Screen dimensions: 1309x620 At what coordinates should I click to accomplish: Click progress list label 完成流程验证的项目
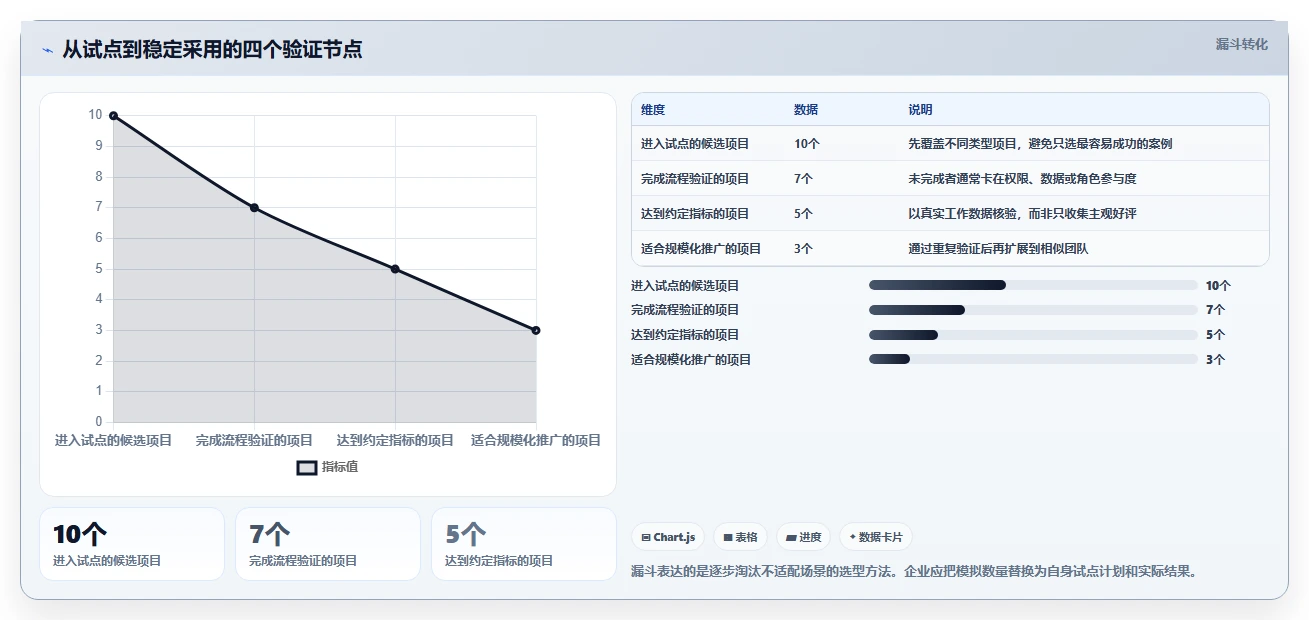[x=685, y=310]
